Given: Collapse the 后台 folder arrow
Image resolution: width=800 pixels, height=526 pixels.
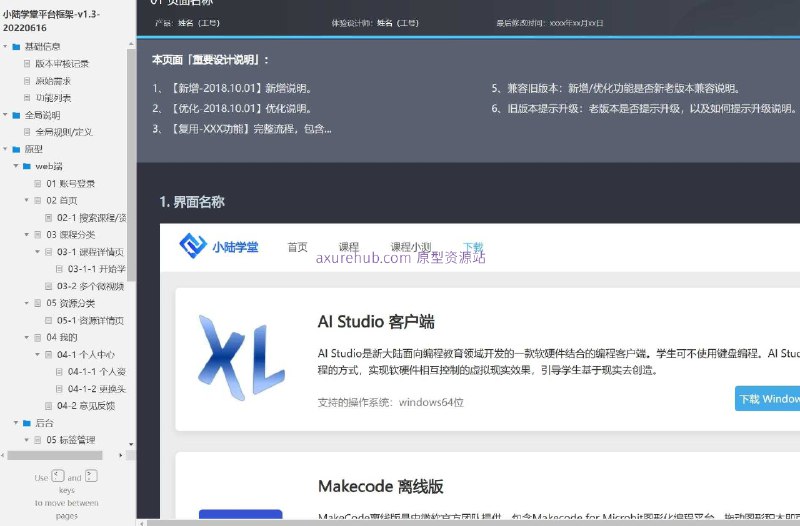Looking at the screenshot, I should [x=16, y=422].
